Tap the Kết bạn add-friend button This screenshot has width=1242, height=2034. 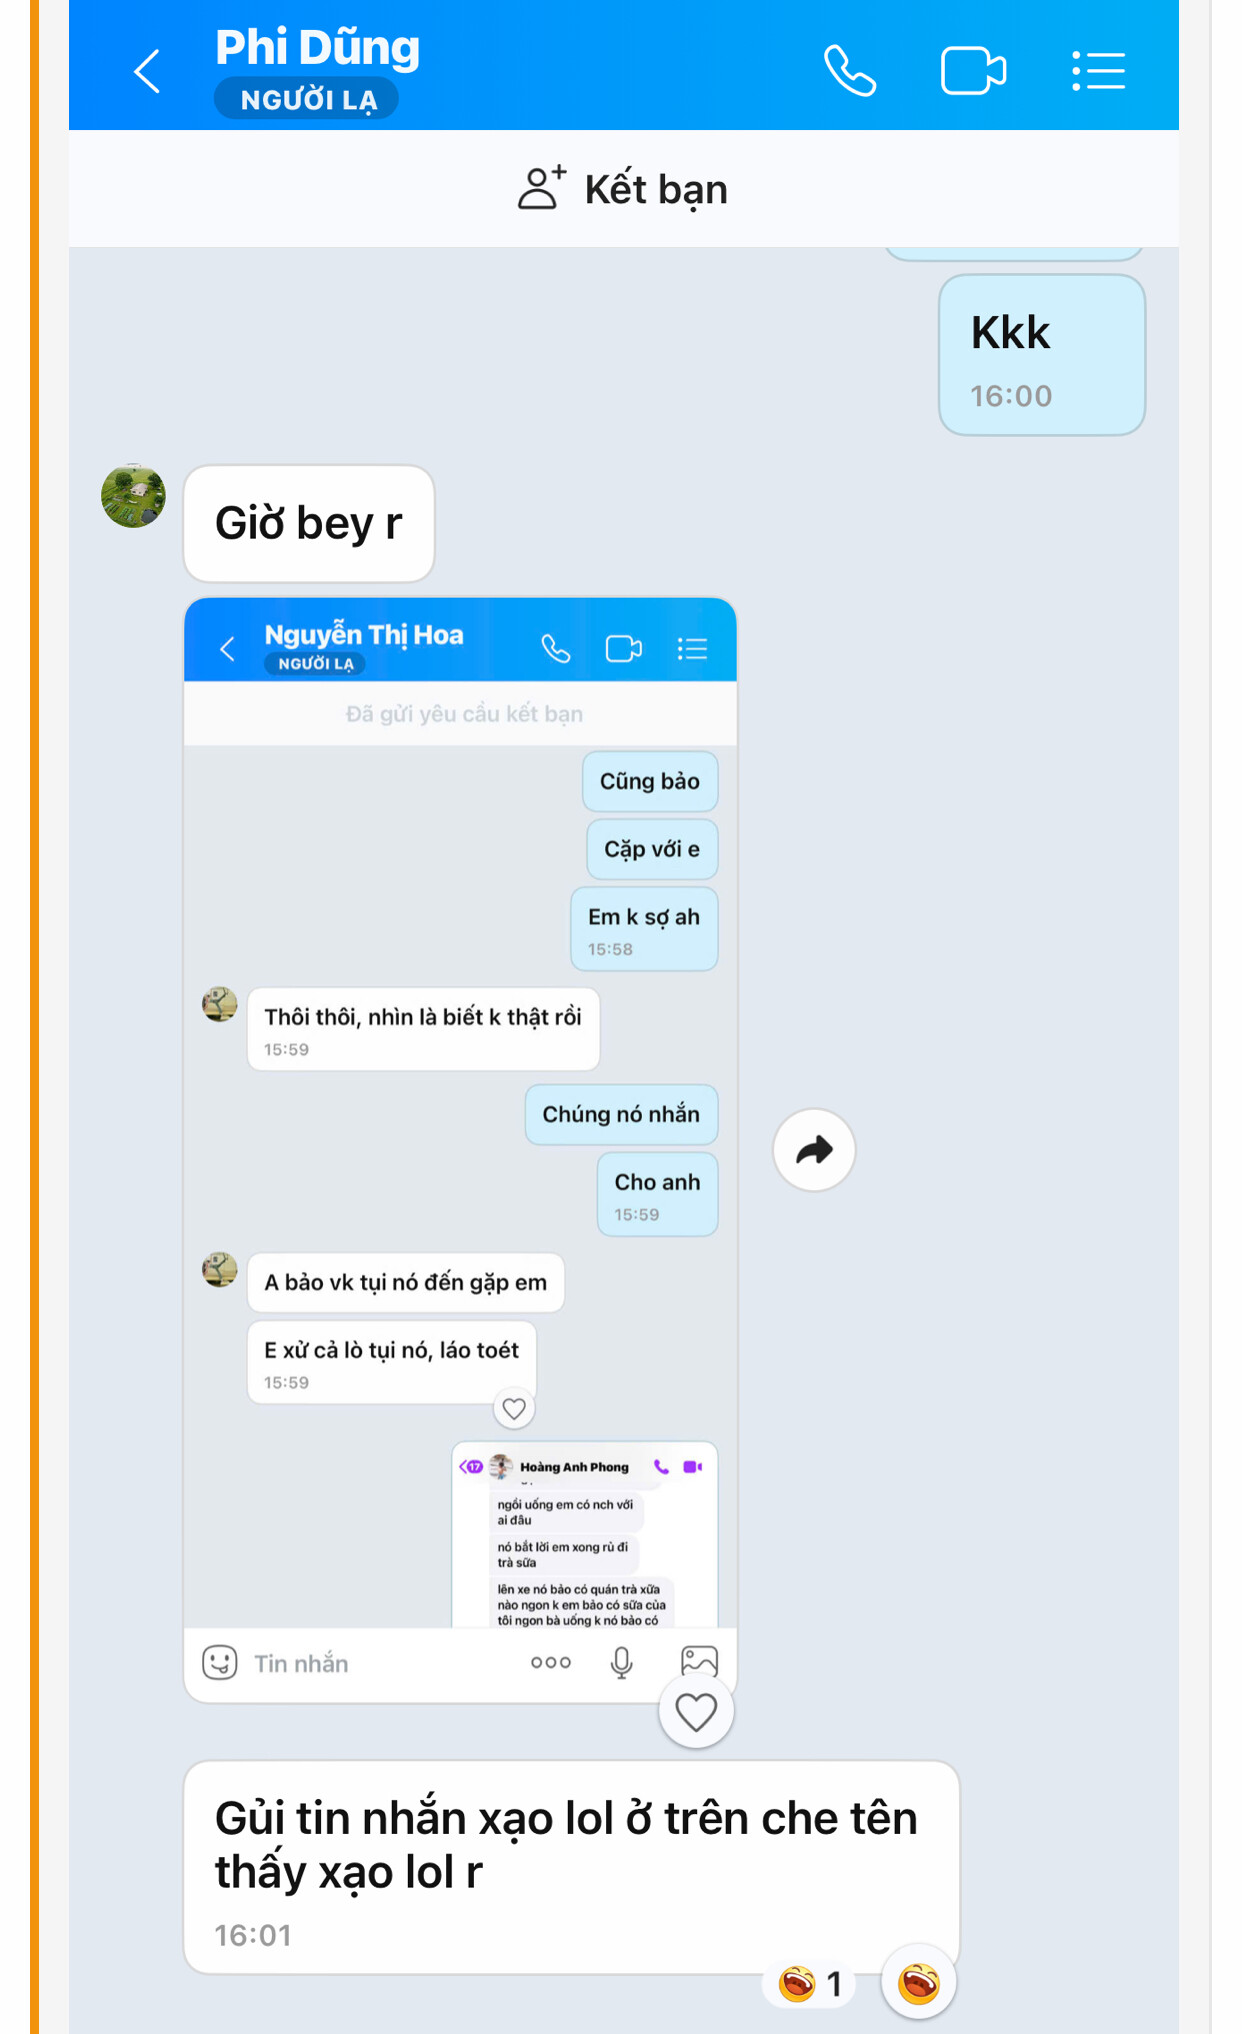(623, 189)
